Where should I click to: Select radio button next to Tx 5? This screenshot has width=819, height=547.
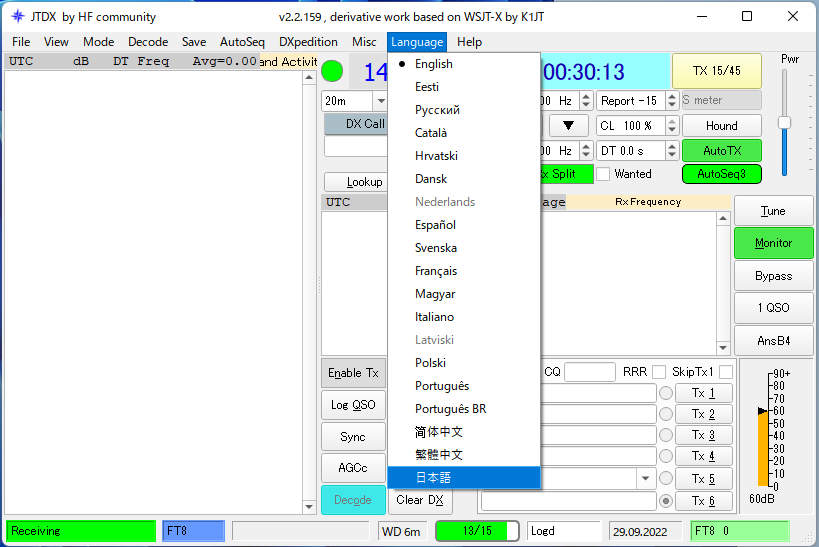666,478
